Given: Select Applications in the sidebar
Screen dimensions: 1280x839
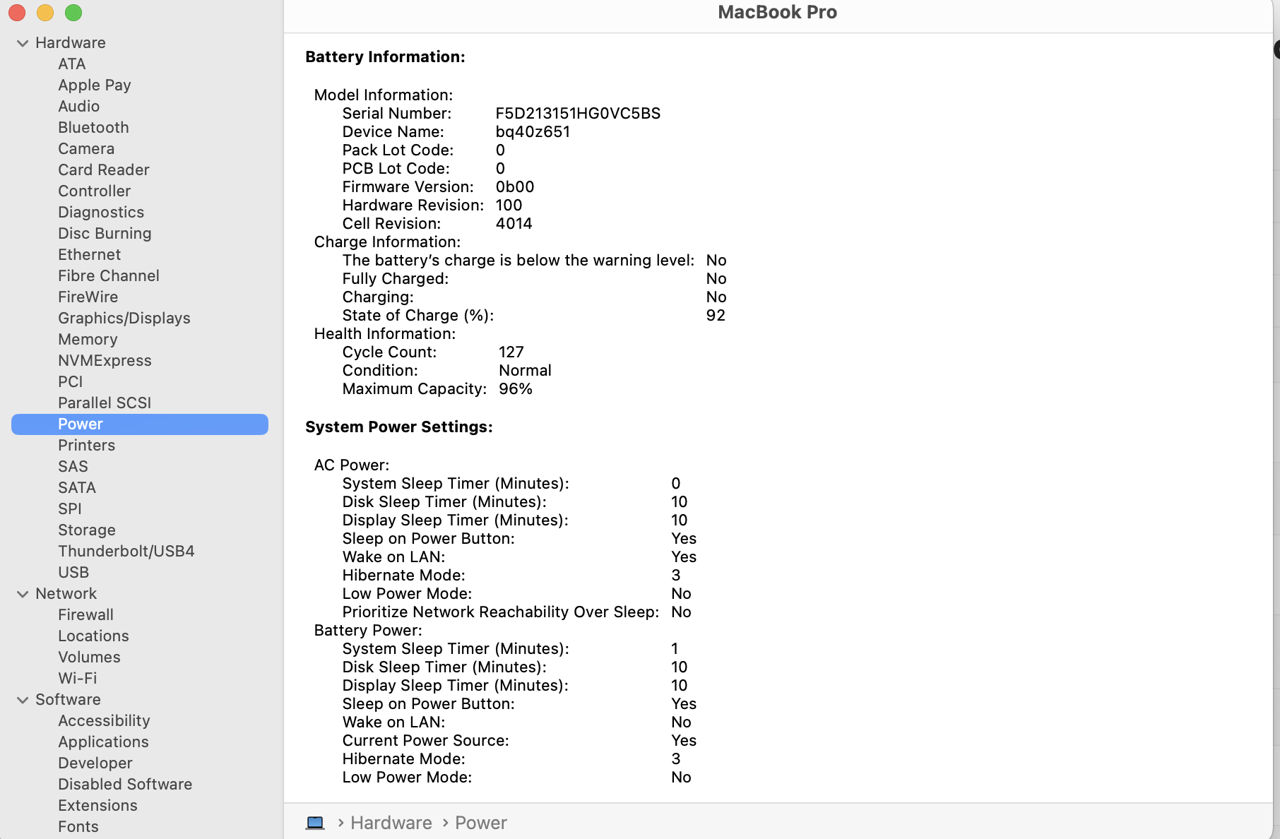Looking at the screenshot, I should (103, 742).
